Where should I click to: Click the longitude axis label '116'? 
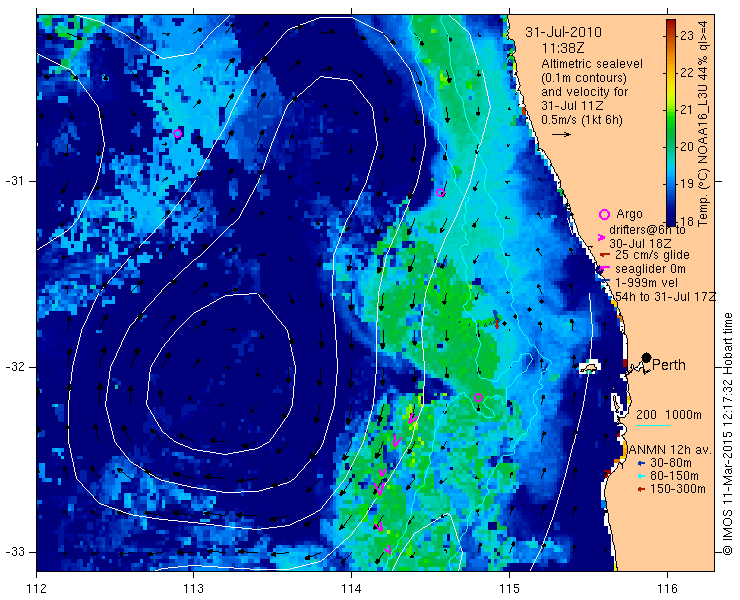point(667,589)
